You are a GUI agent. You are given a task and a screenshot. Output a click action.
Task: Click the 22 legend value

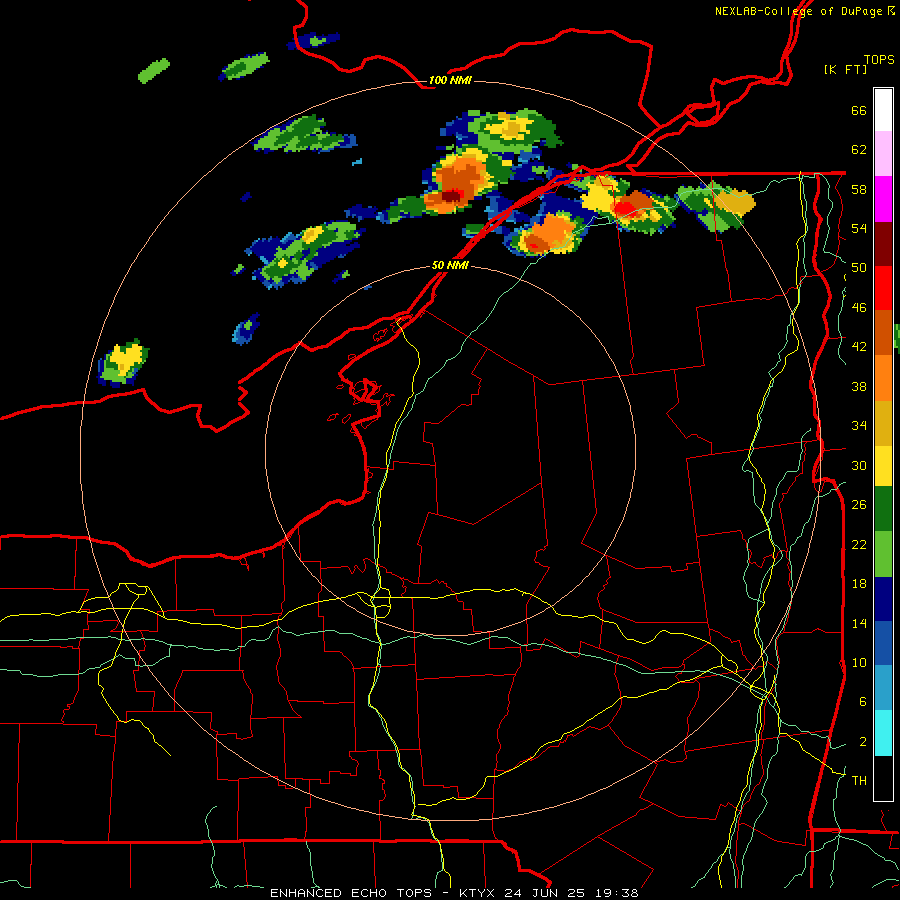pos(859,544)
